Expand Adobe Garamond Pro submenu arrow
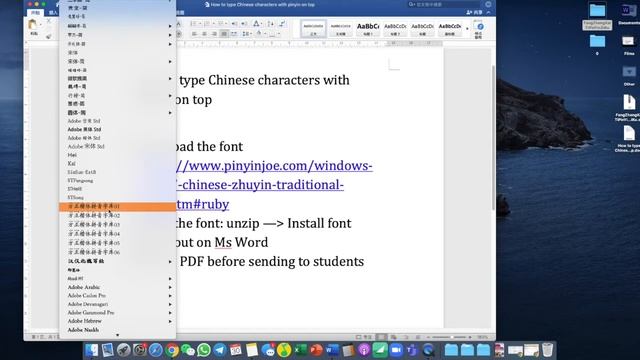The height and width of the screenshot is (360, 640). (170, 313)
